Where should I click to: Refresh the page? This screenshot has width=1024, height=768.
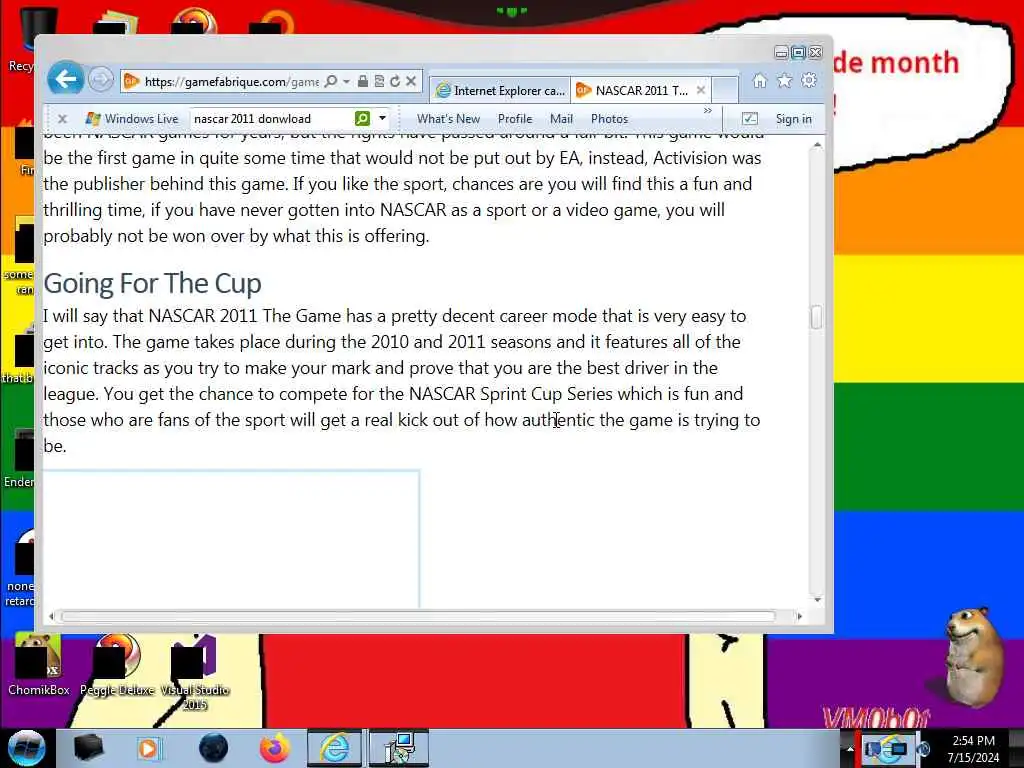click(395, 81)
